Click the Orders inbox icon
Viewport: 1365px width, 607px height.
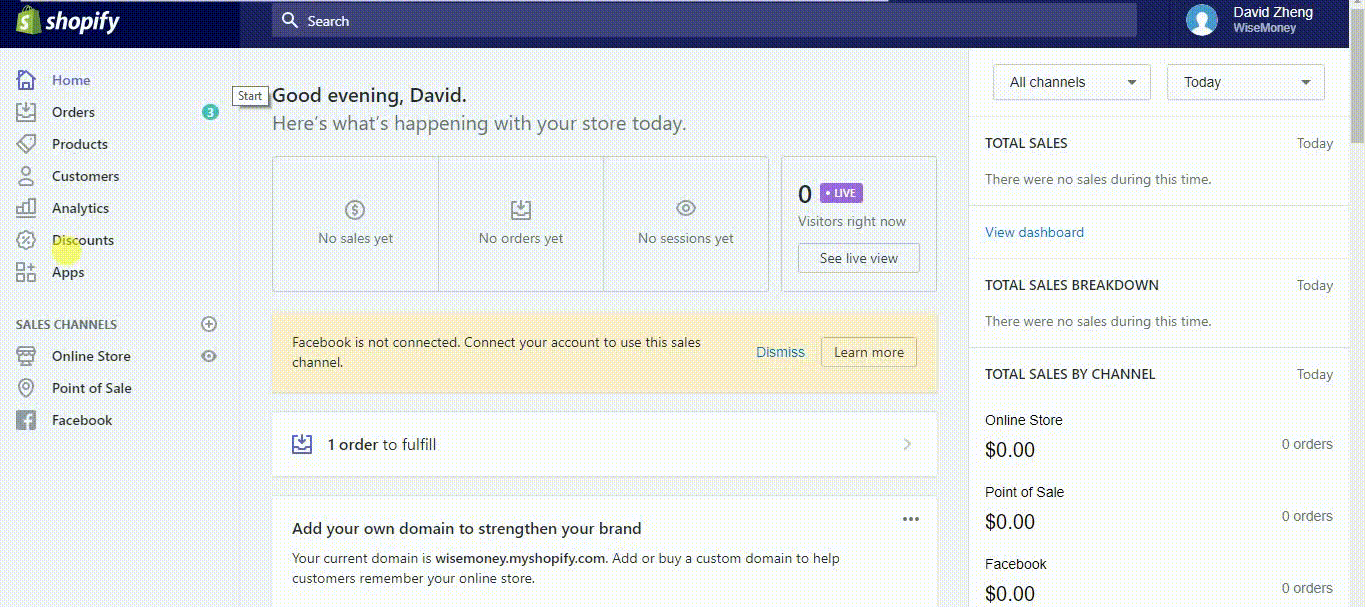click(x=26, y=112)
